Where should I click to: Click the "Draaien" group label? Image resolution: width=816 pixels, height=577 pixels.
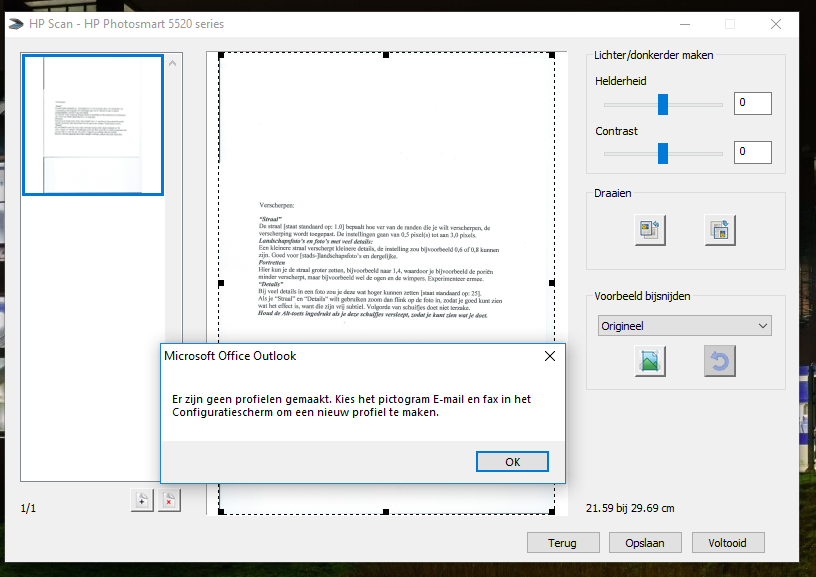coord(613,193)
